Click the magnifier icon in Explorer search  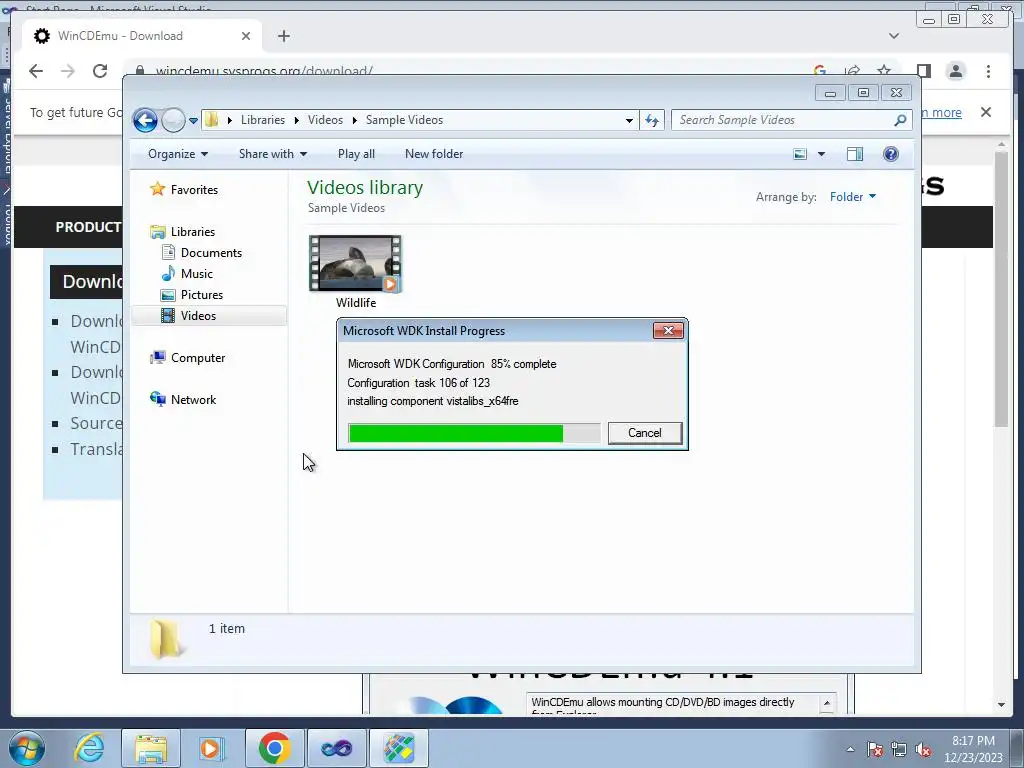tap(900, 120)
